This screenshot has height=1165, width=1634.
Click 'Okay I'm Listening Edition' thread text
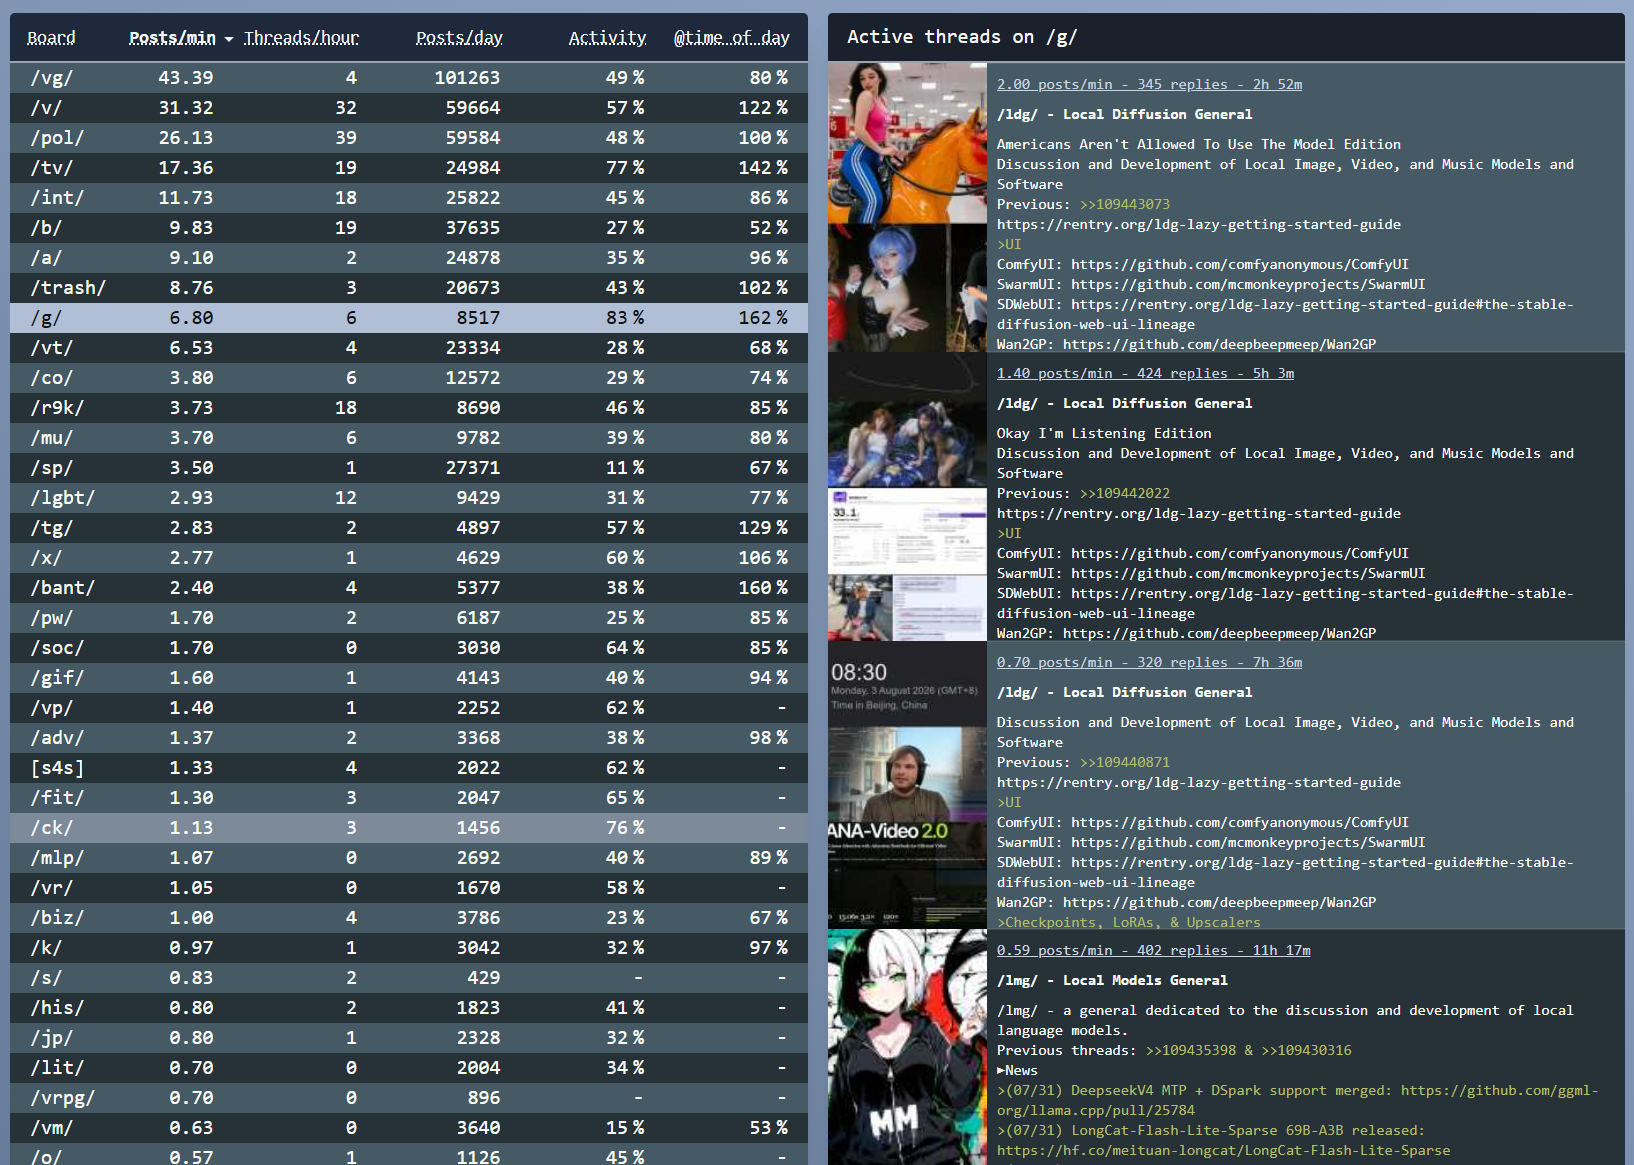pyautogui.click(x=1104, y=434)
